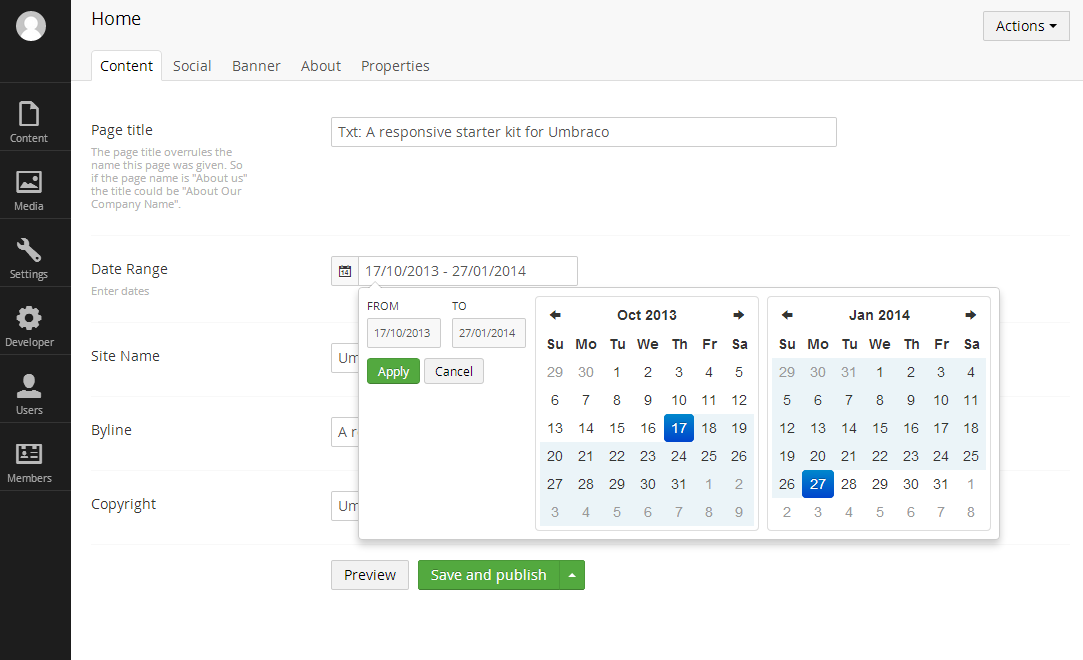The width and height of the screenshot is (1083, 660).
Task: Click the user avatar at top left
Action: click(31, 27)
